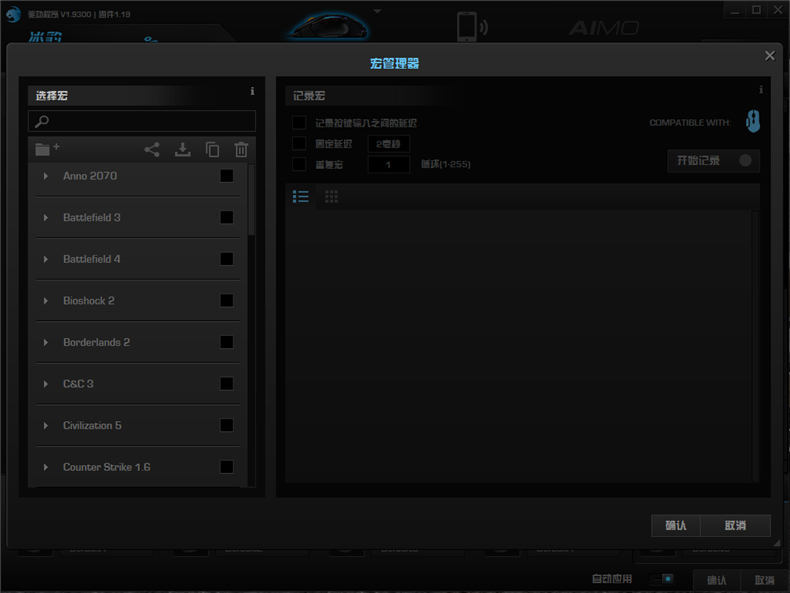
Task: Close the macro manager dialog
Action: point(769,56)
